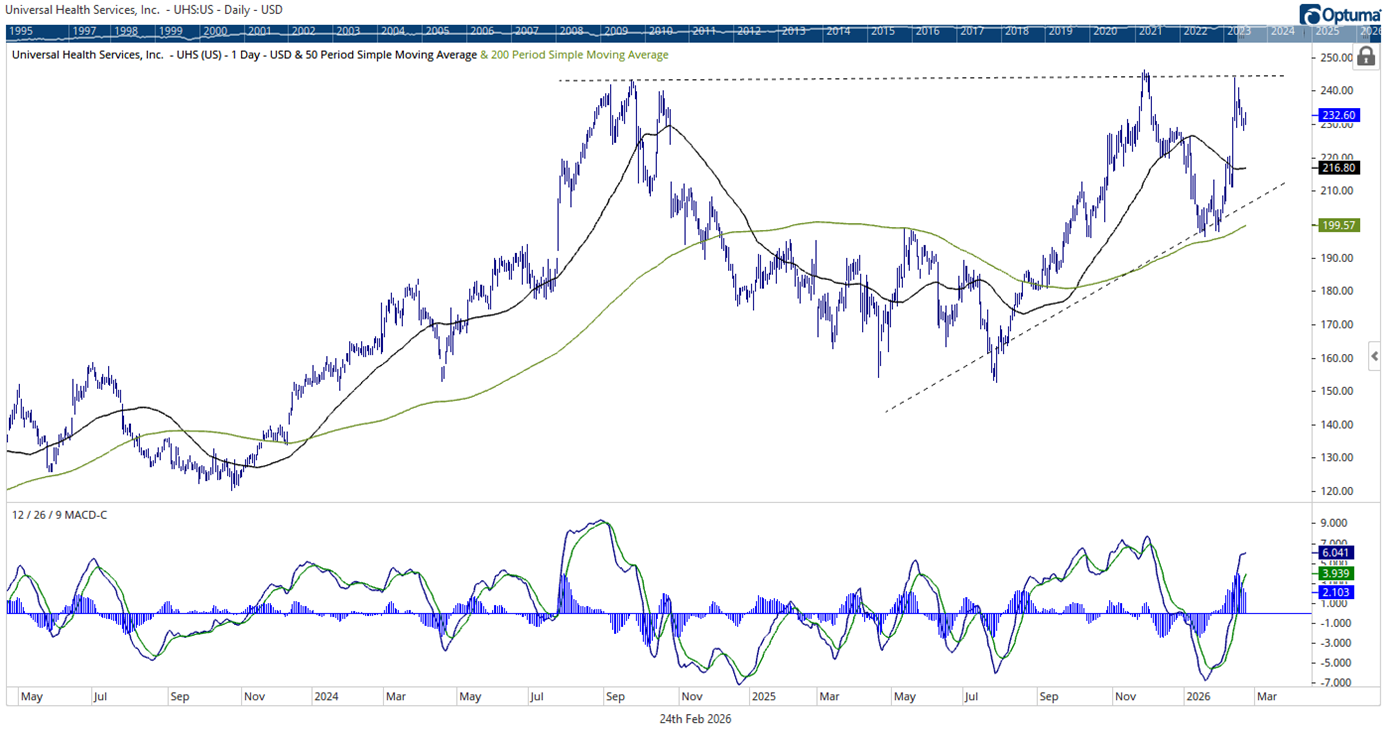The image size is (1387, 738).
Task: Click 1997 in the top year strip
Action: pos(85,31)
